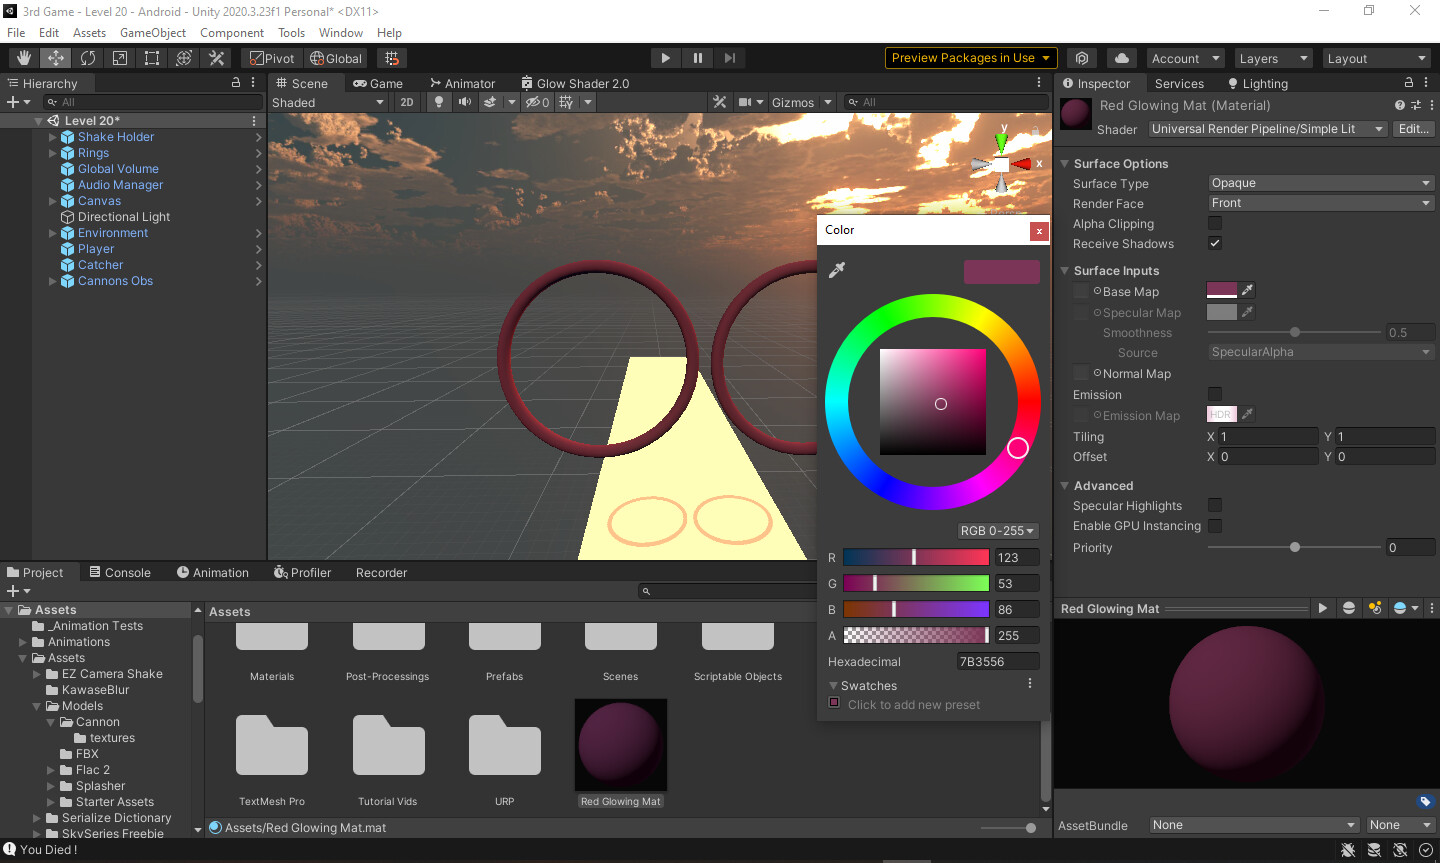Select the Scale tool
The height and width of the screenshot is (863, 1440).
[120, 57]
